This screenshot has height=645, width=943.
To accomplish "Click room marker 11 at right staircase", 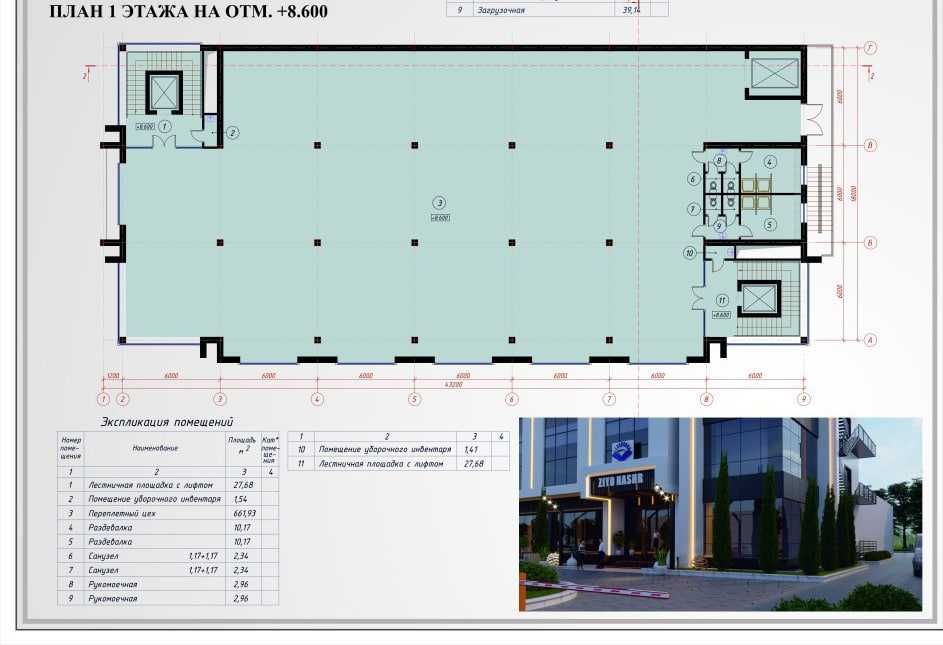I will [722, 300].
